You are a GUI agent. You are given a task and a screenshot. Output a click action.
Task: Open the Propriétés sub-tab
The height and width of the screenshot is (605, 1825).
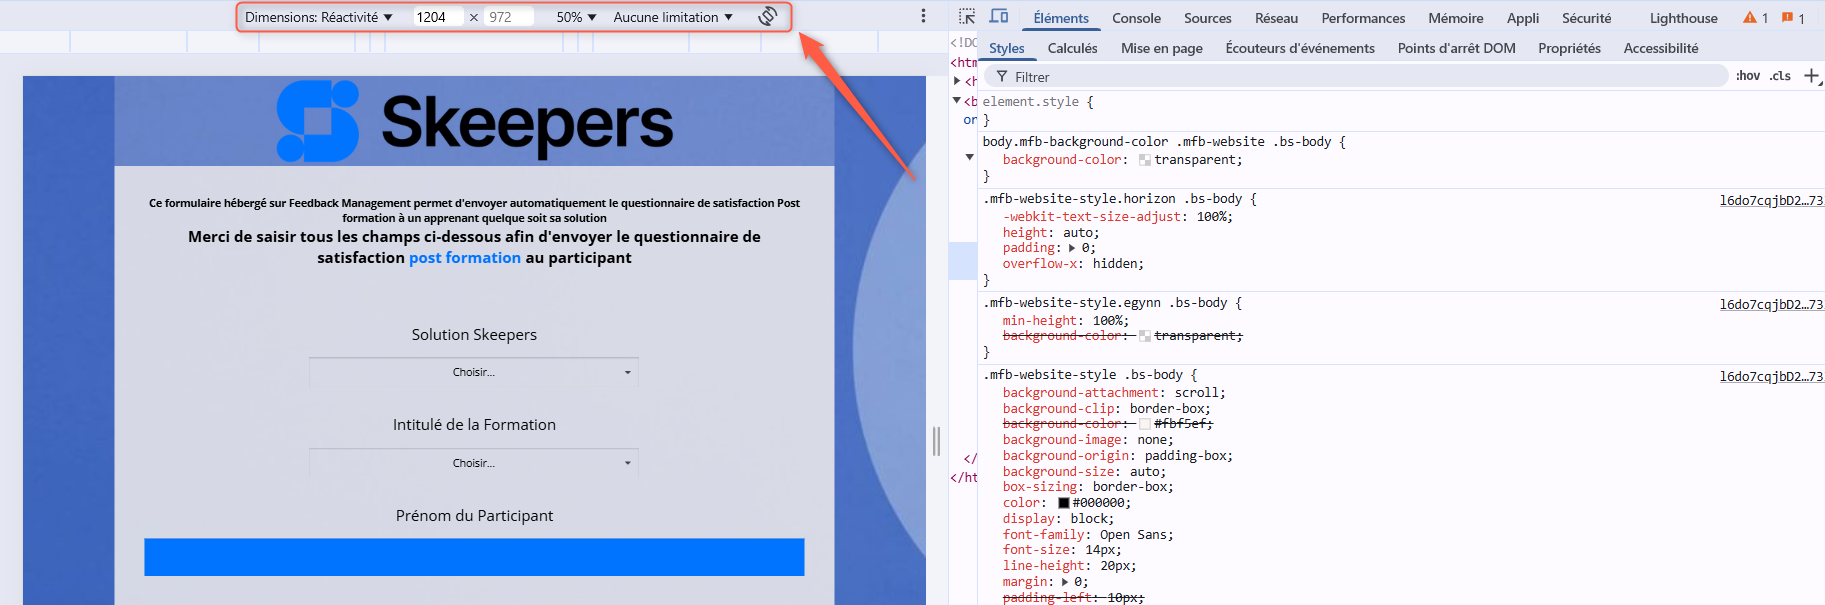[1570, 48]
